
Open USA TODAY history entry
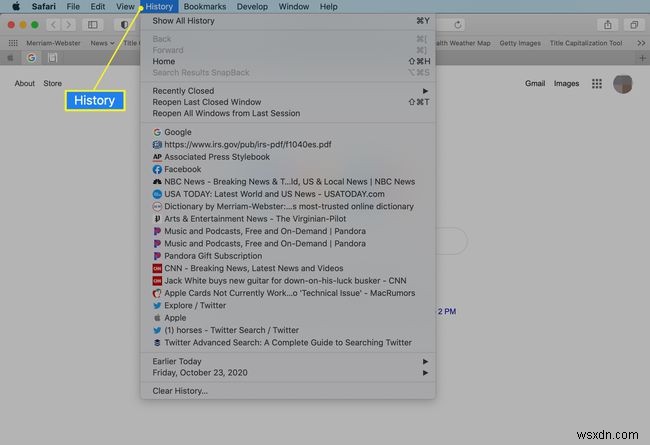[x=288, y=194]
